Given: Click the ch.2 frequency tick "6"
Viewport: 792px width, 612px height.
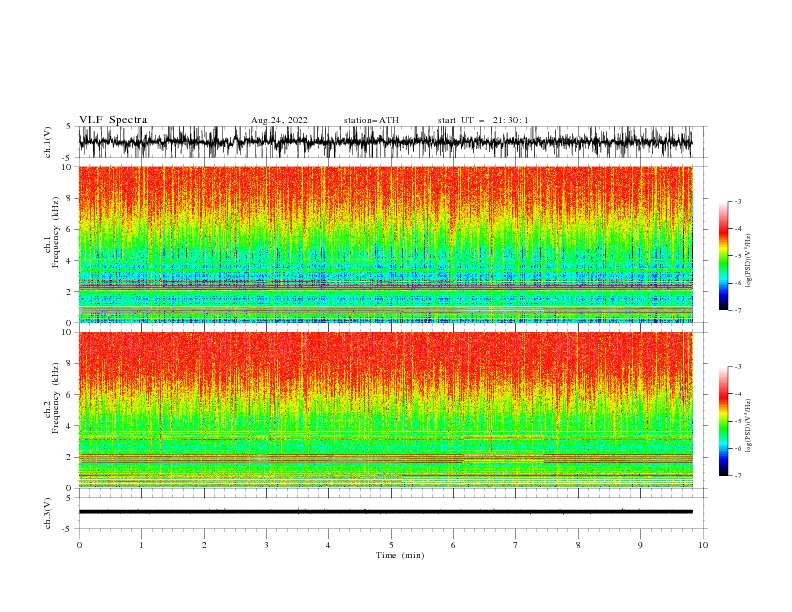Looking at the screenshot, I should pyautogui.click(x=69, y=395).
